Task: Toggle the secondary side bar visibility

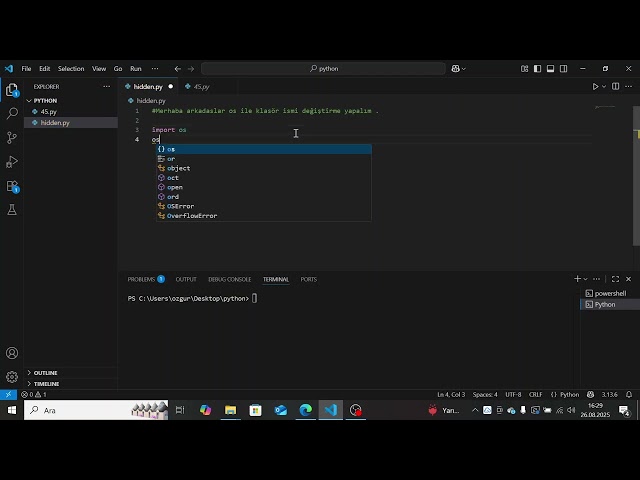Action: 564,69
